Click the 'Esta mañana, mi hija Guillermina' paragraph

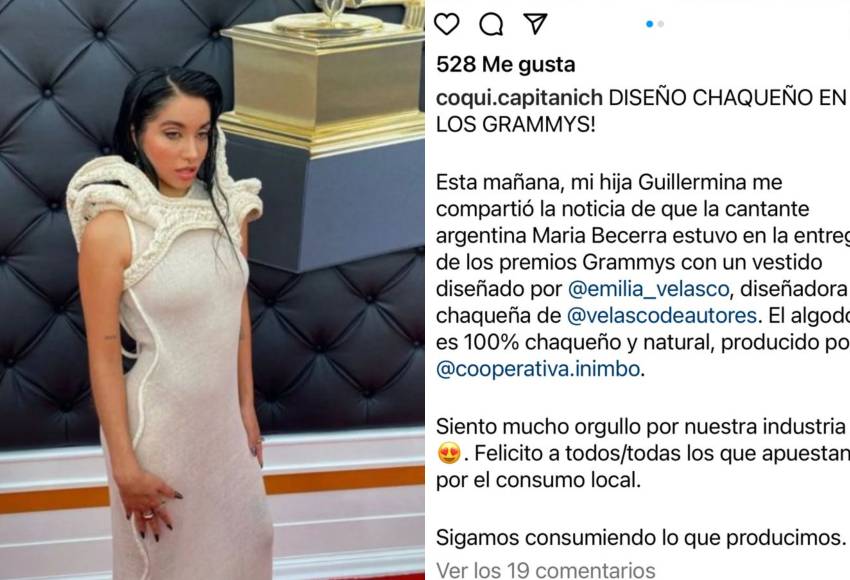[x=643, y=276]
